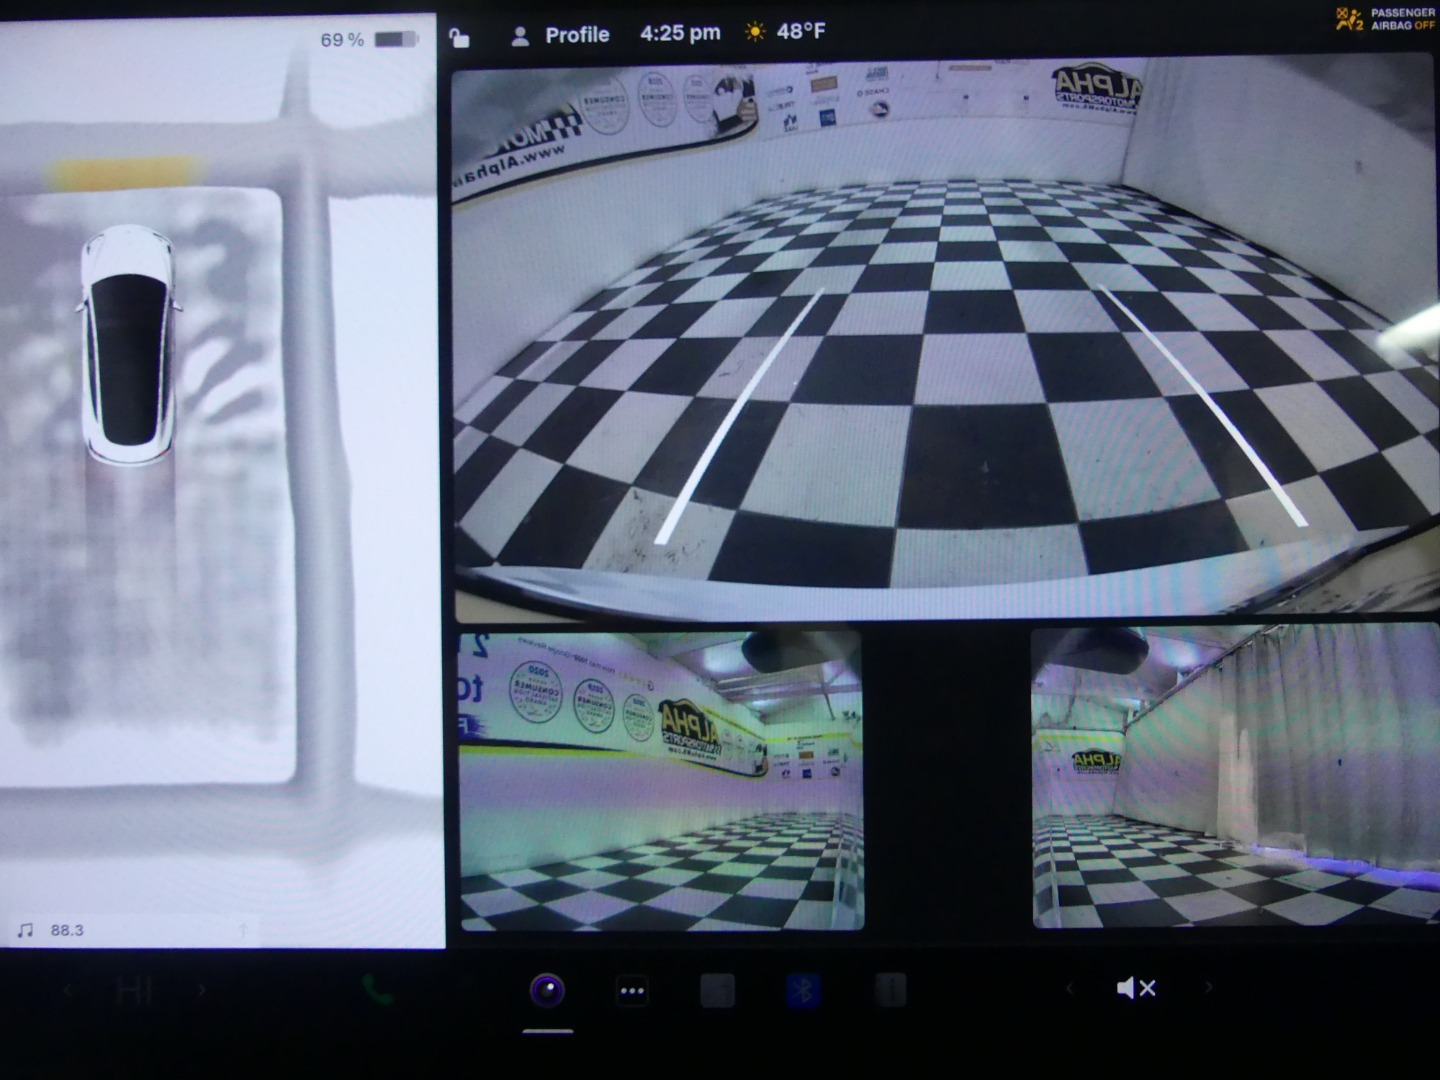
Task: Open the Profile menu
Action: 561,35
